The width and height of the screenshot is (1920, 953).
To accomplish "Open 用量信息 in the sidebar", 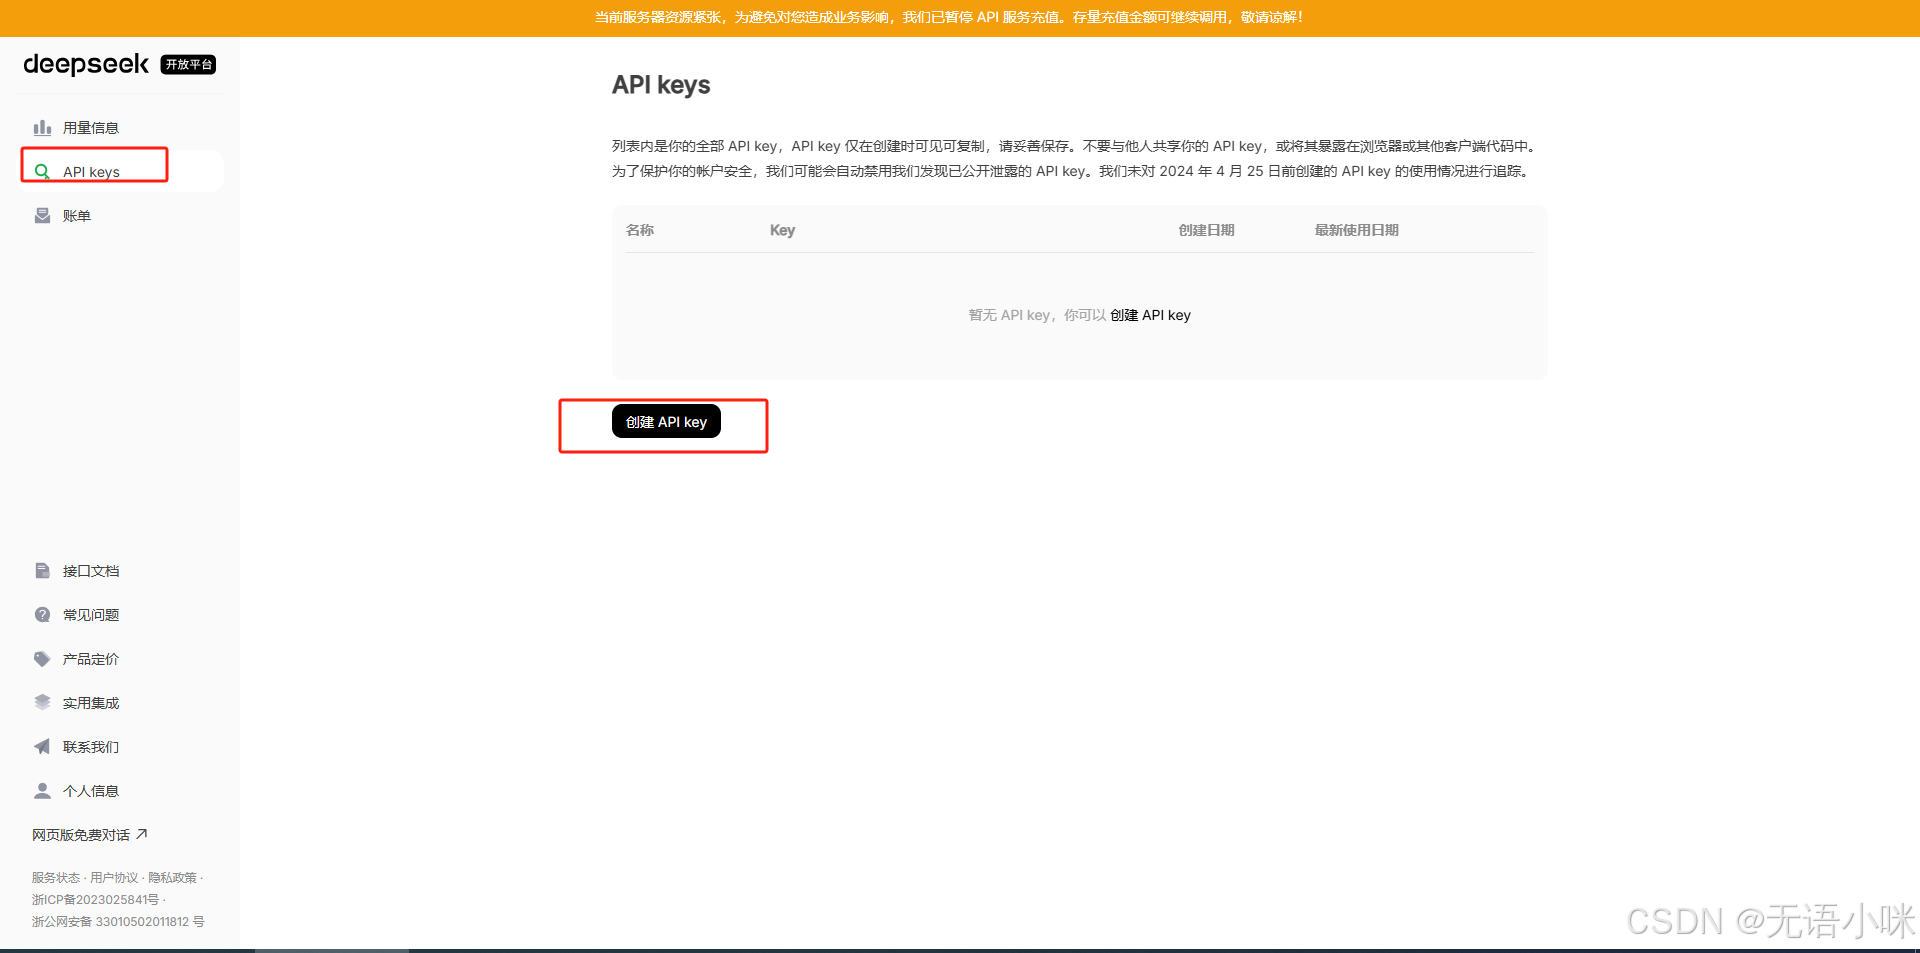I will (x=120, y=128).
